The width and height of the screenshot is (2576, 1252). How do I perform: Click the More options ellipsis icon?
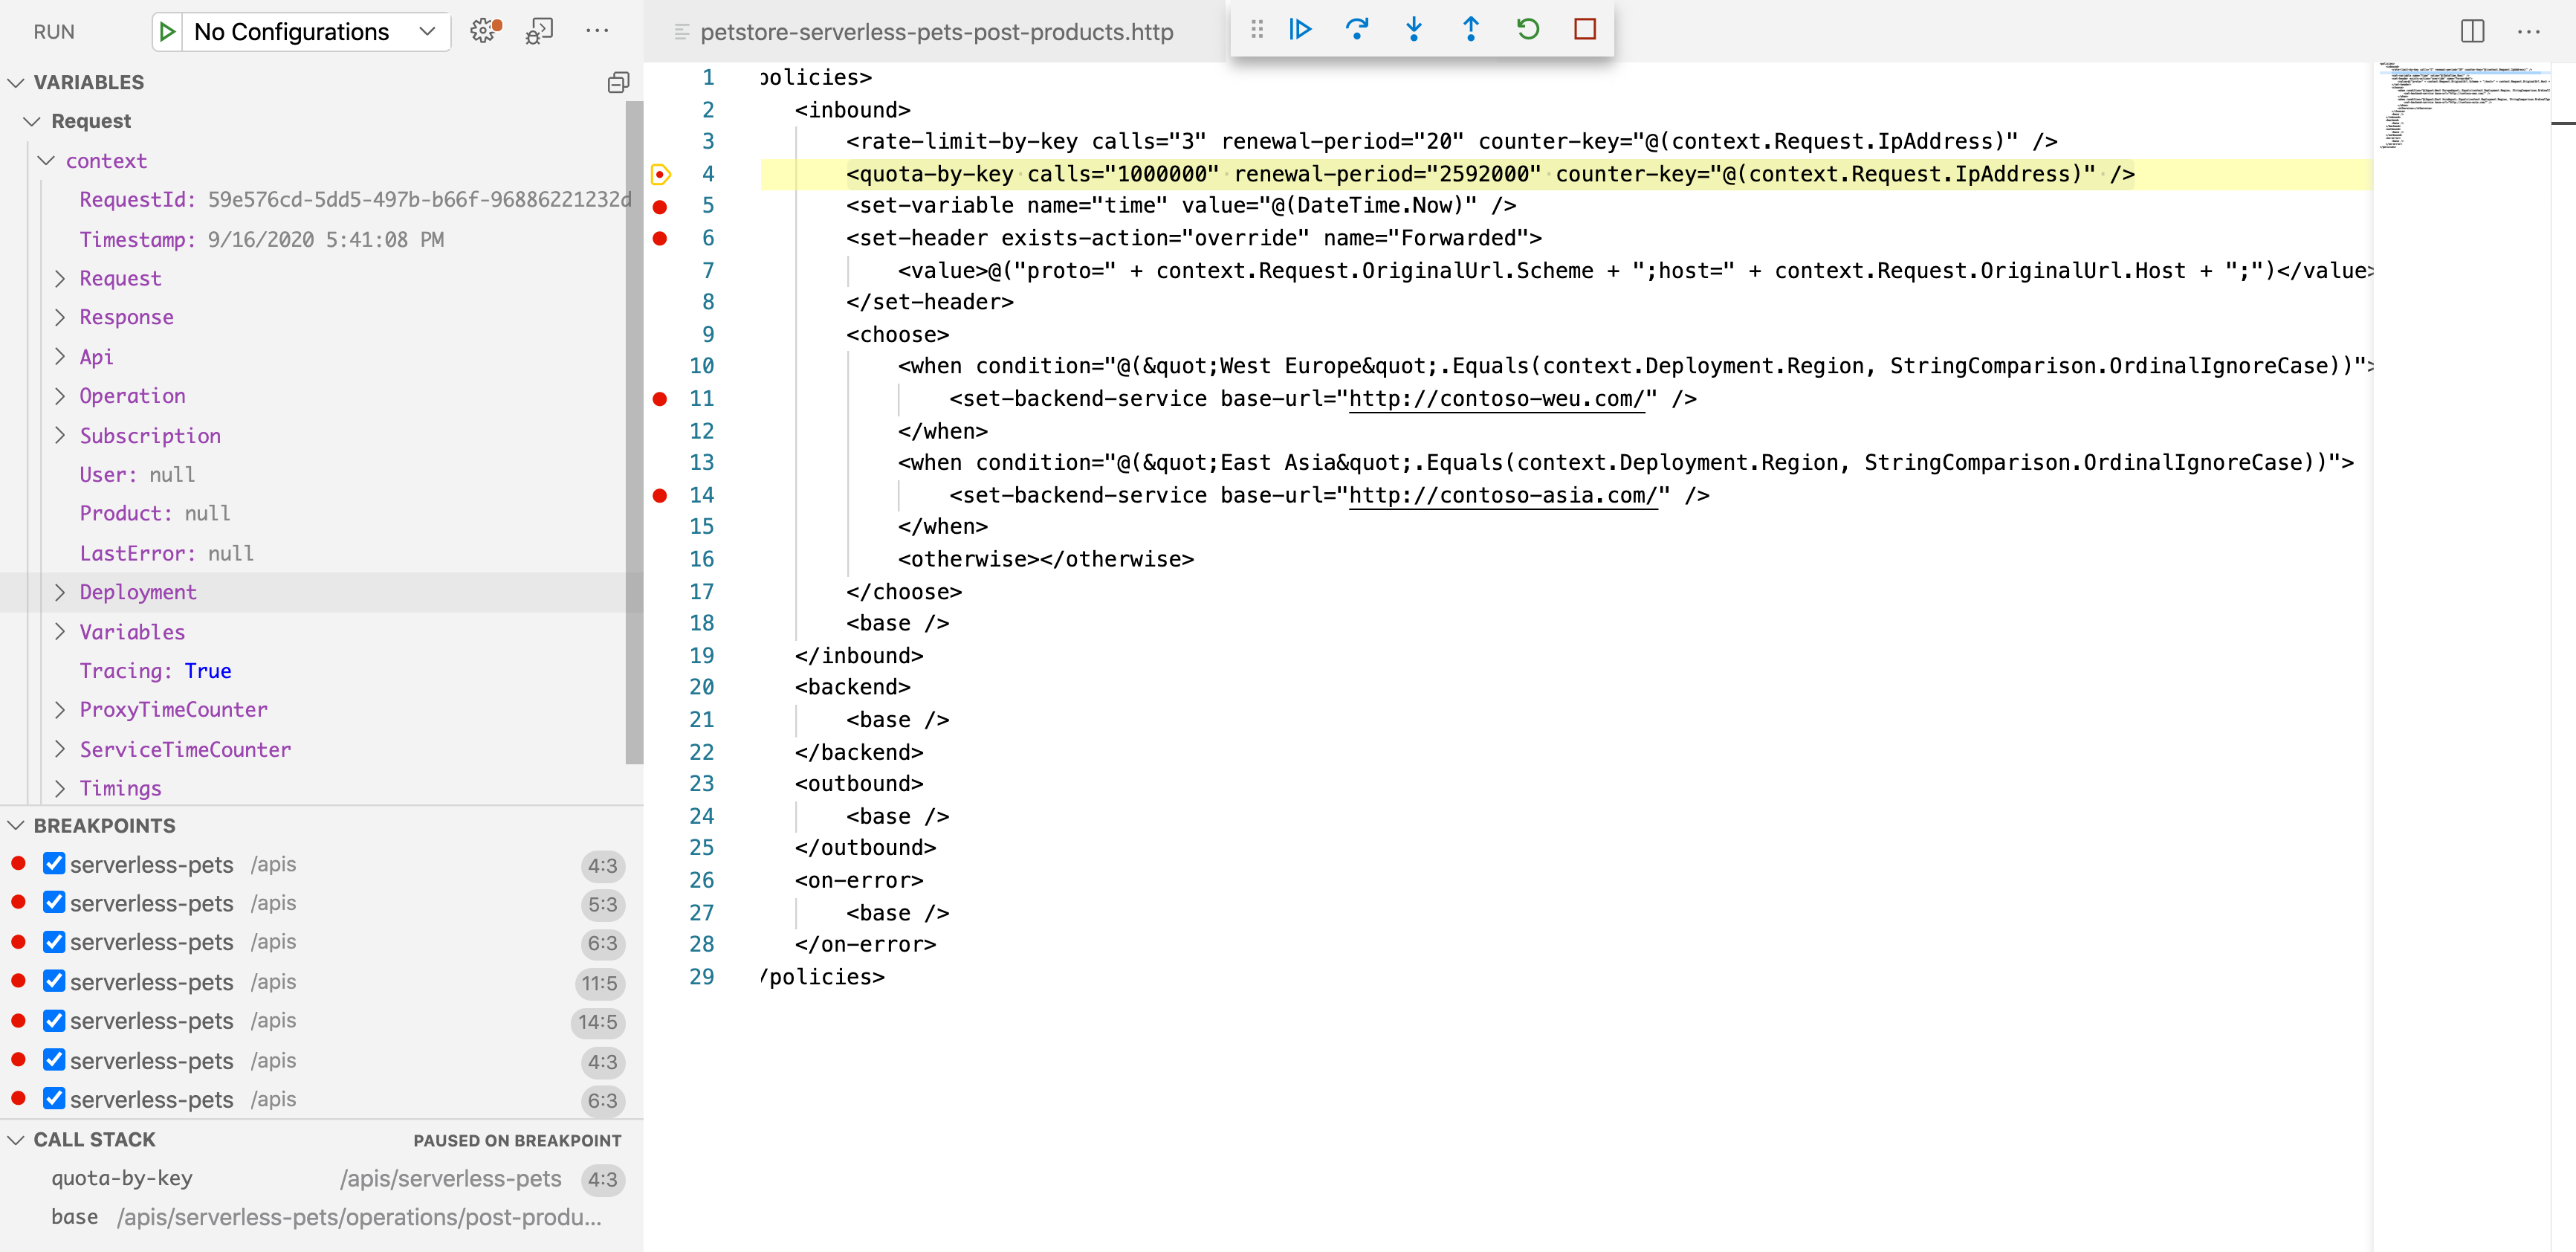2528,31
